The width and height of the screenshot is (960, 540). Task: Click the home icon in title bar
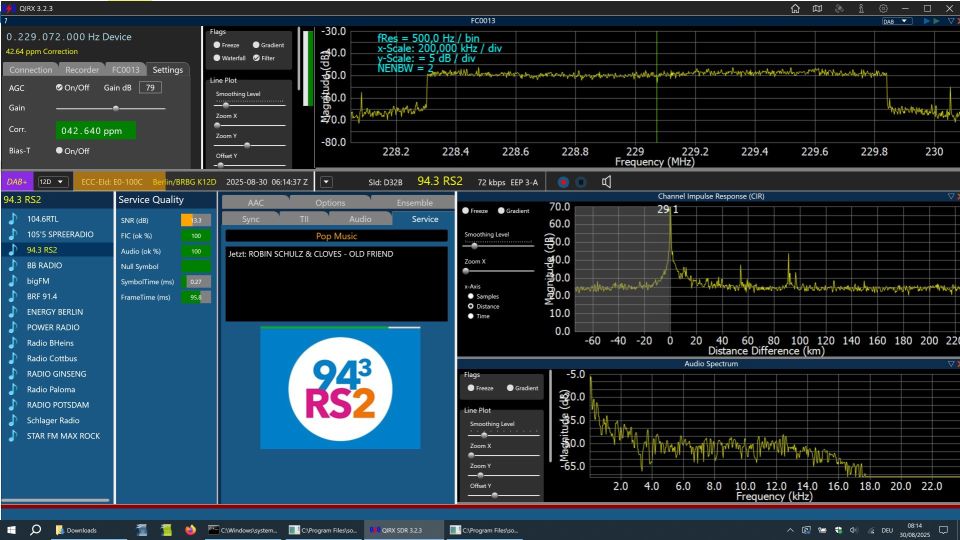point(795,8)
